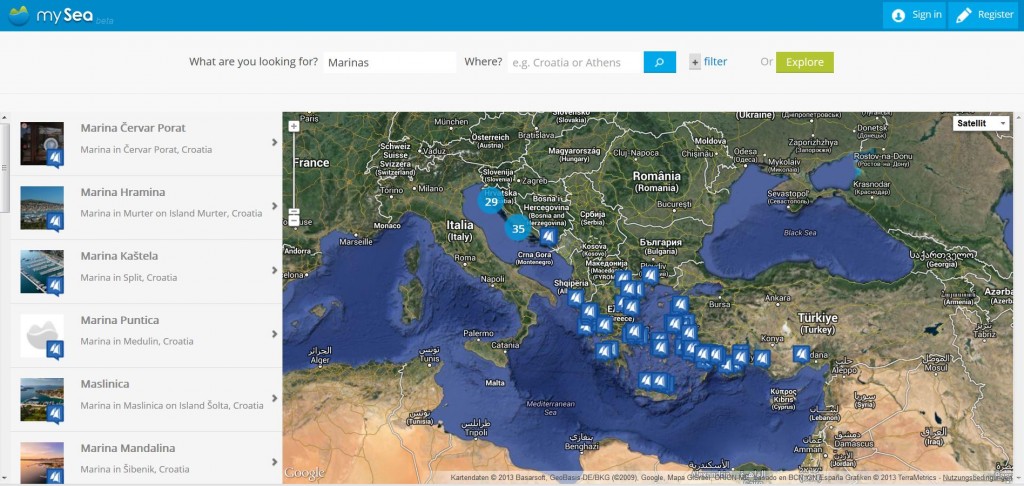The height and width of the screenshot is (486, 1024).
Task: Click text 'Marina in Maslinica on Island Šolta, Croatia'
Action: (x=172, y=406)
